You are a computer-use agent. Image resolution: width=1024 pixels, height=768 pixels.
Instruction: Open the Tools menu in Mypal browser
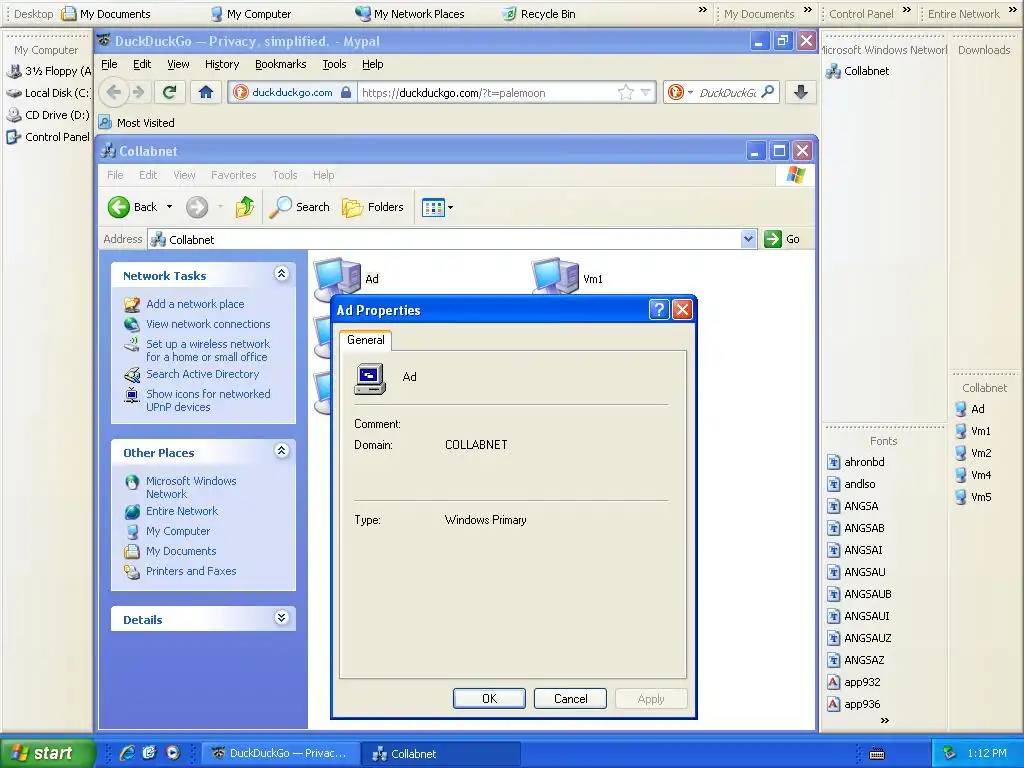point(334,64)
